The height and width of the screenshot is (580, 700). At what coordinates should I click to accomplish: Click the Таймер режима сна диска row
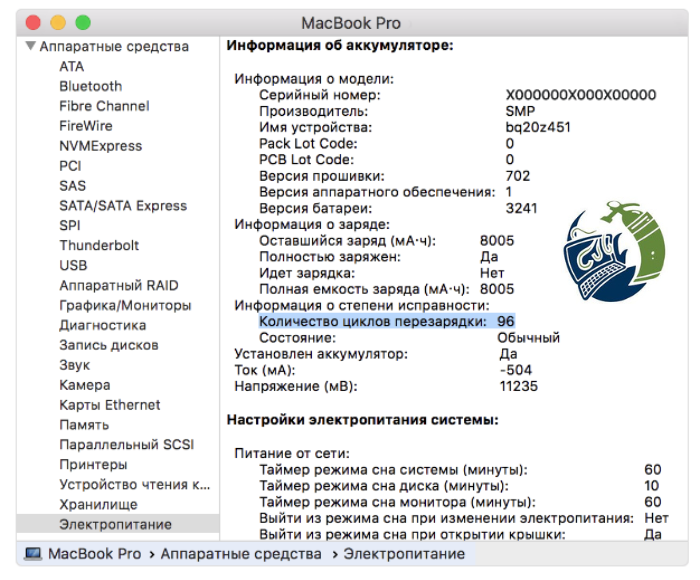point(459,486)
